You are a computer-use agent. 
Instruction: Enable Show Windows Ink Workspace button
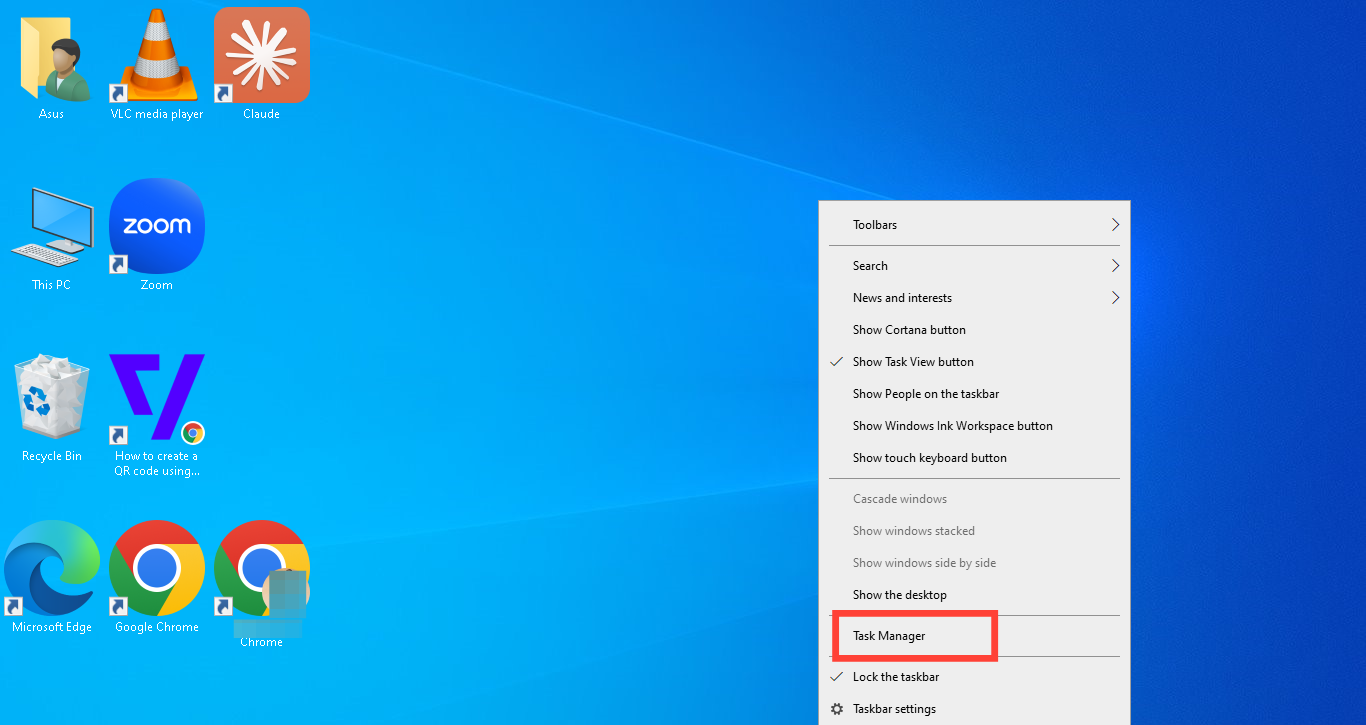point(975,426)
